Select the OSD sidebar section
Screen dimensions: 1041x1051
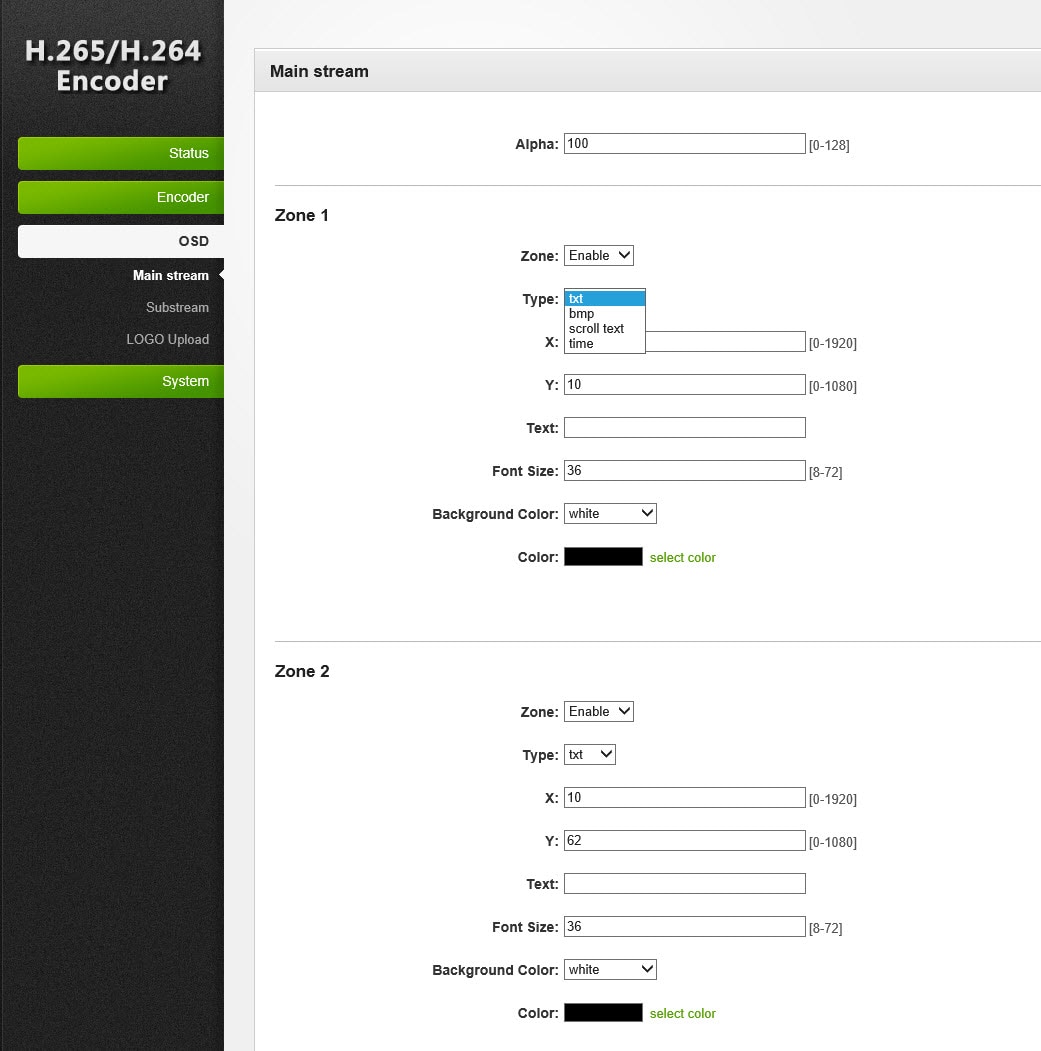(121, 241)
